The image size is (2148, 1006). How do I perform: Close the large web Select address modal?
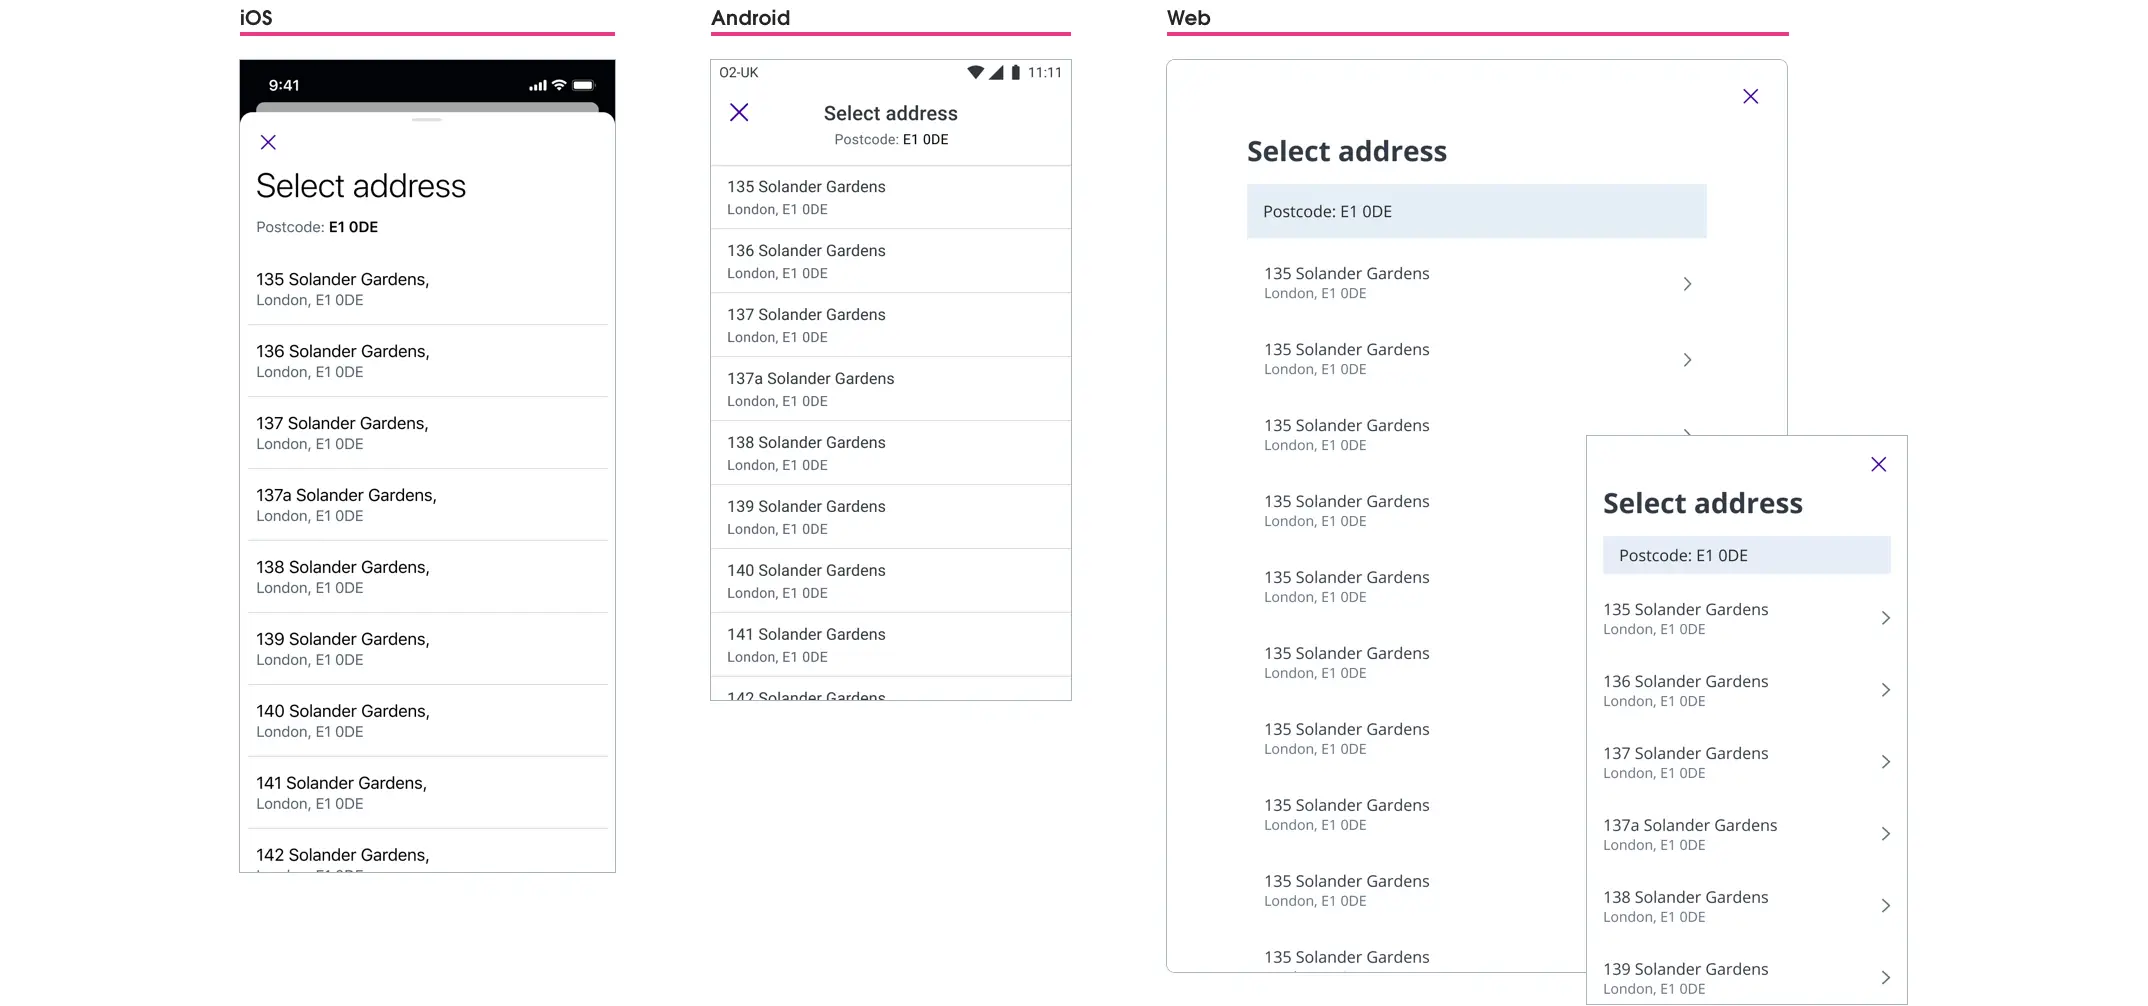click(x=1750, y=96)
